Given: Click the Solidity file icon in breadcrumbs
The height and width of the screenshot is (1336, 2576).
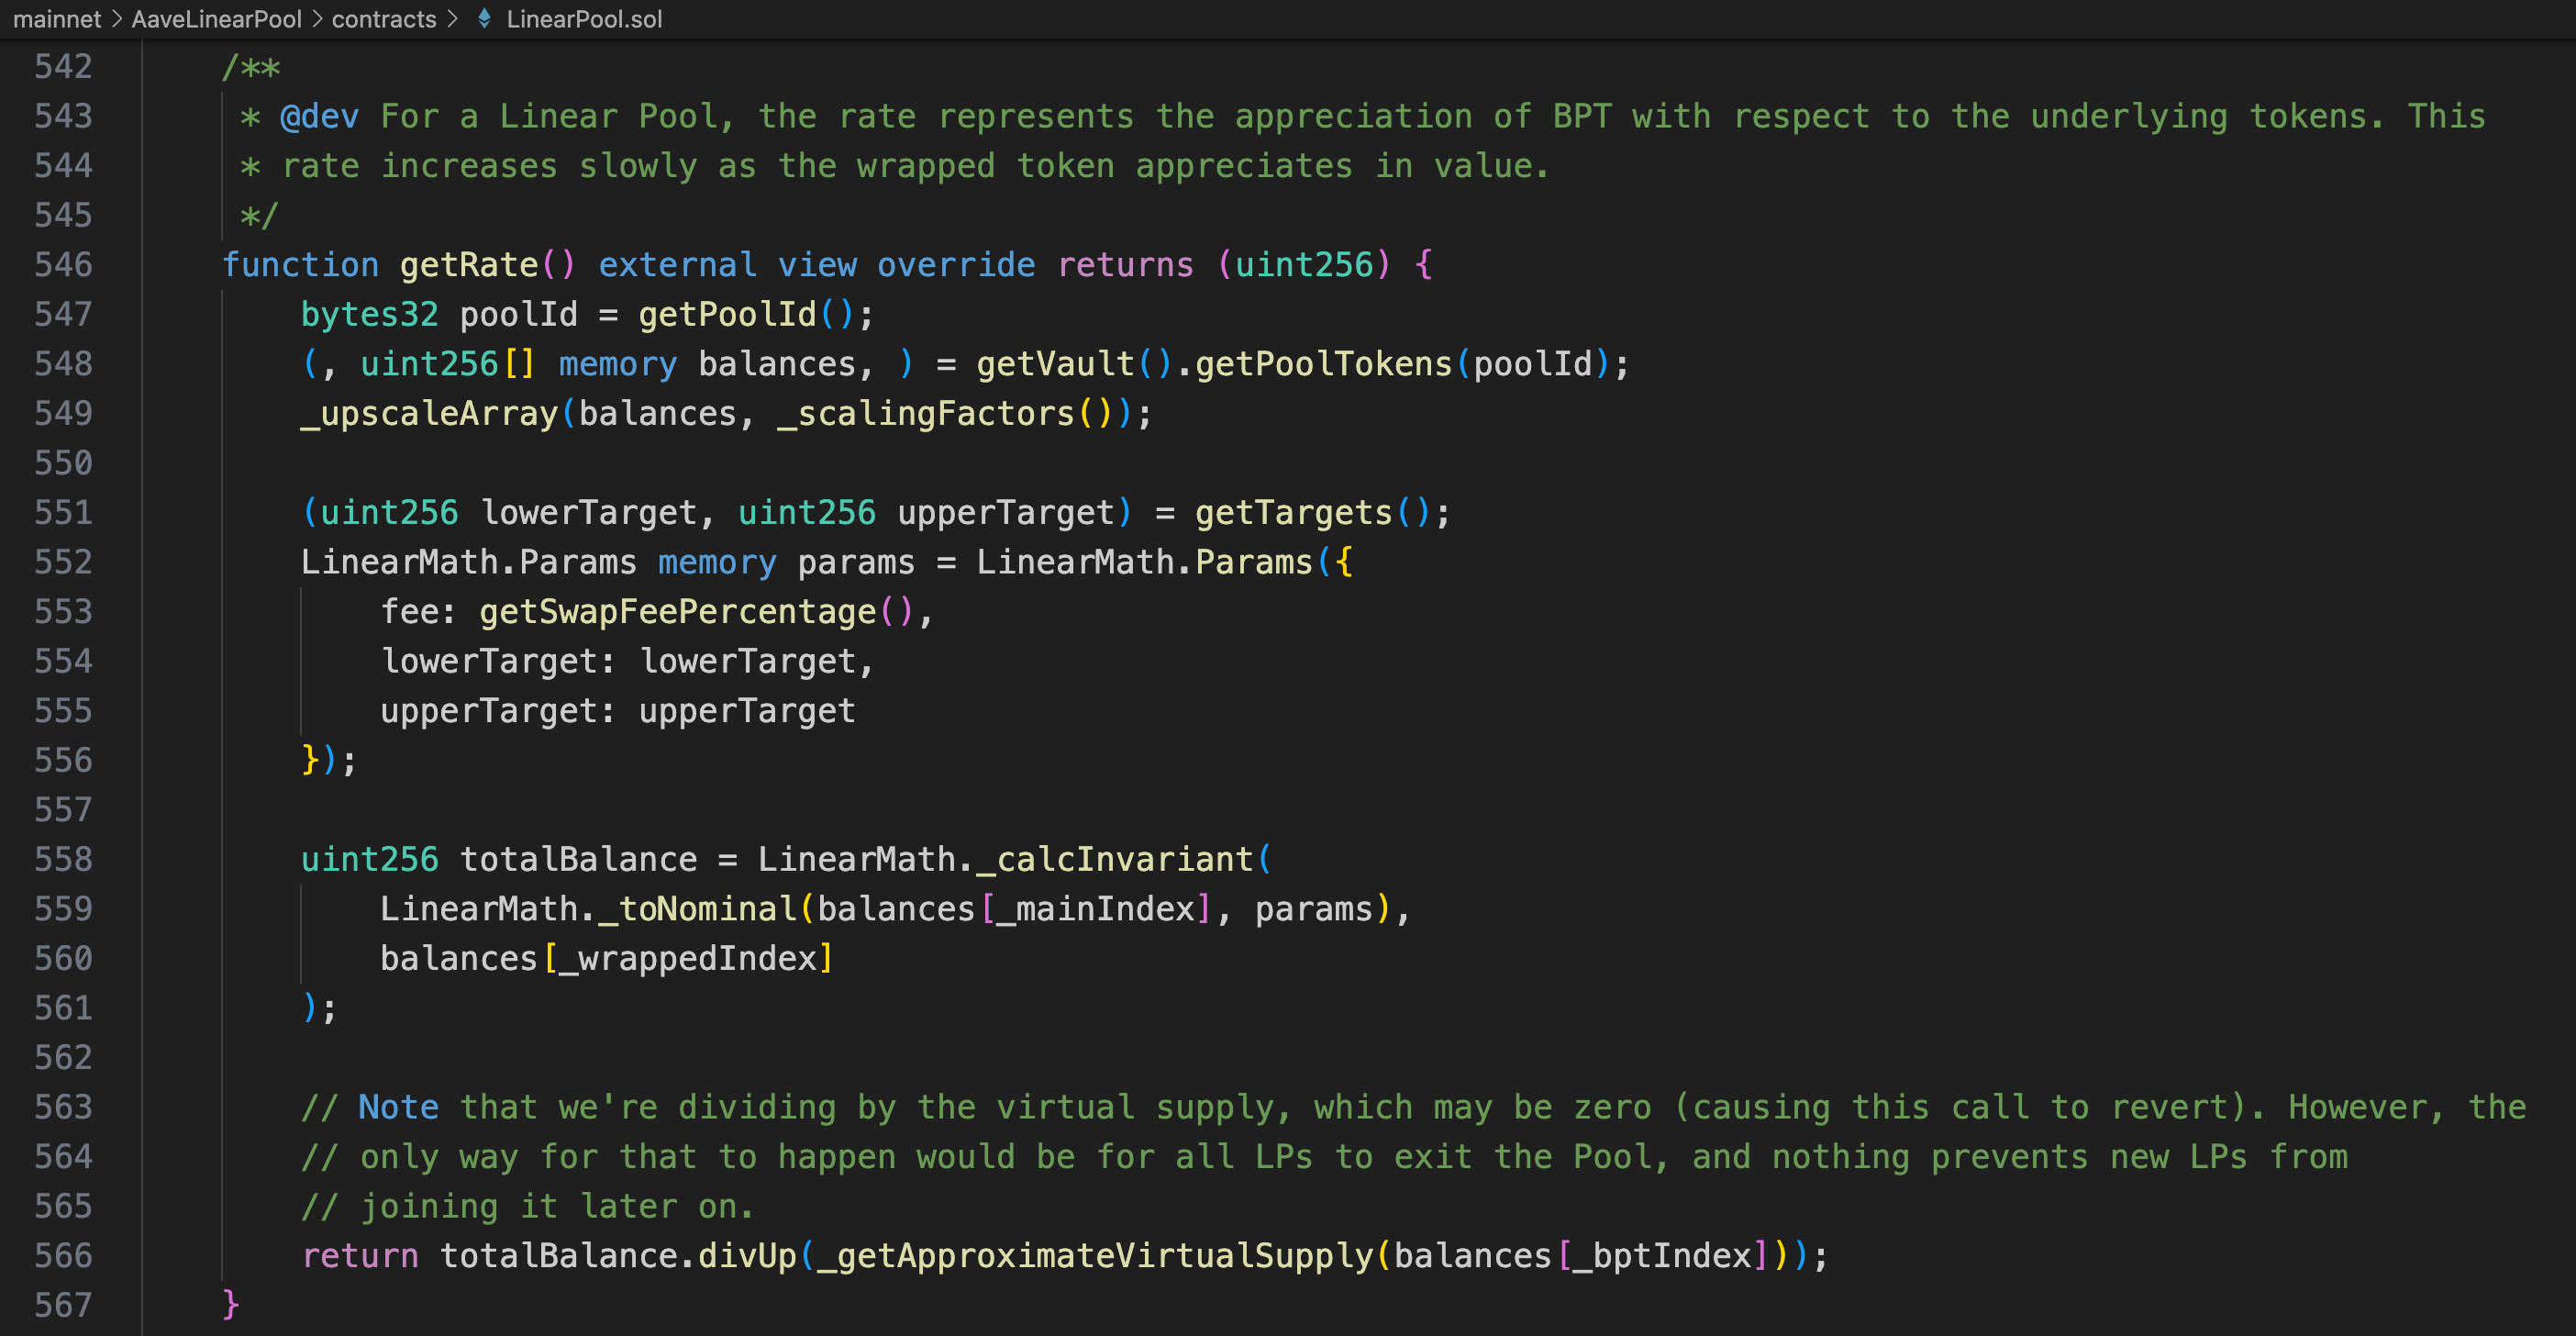Looking at the screenshot, I should pos(484,19).
